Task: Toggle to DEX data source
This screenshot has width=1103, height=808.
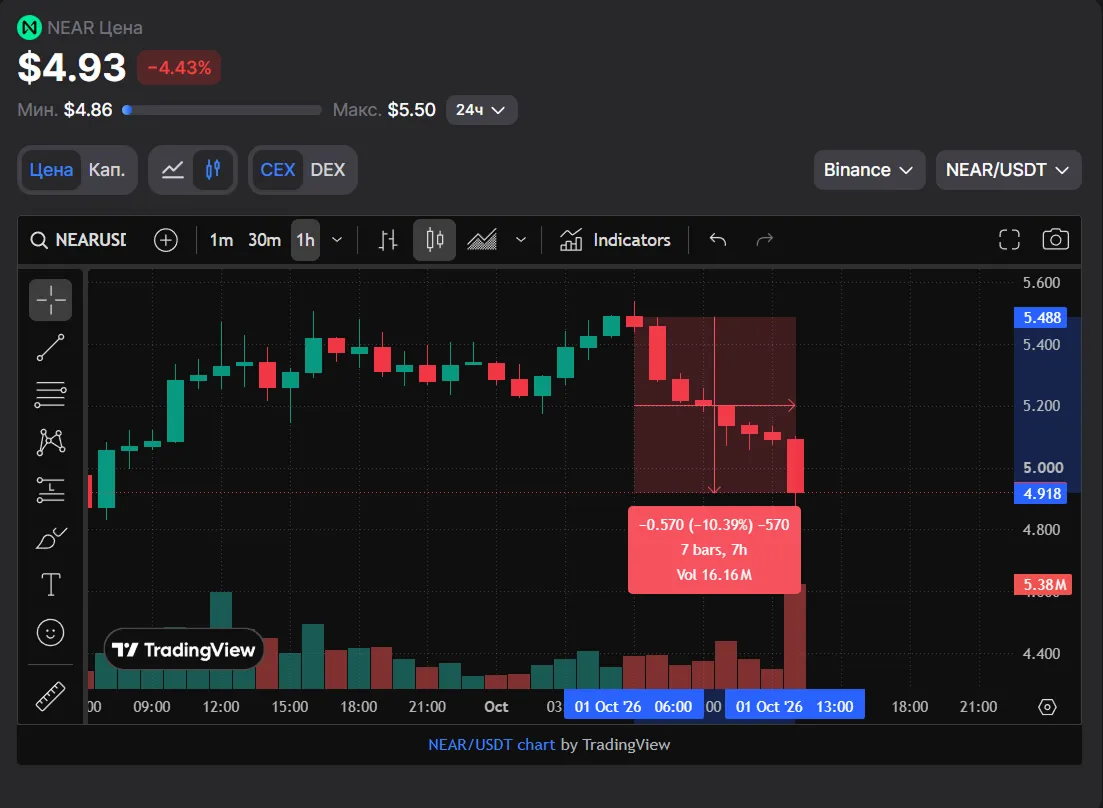Action: coord(328,170)
